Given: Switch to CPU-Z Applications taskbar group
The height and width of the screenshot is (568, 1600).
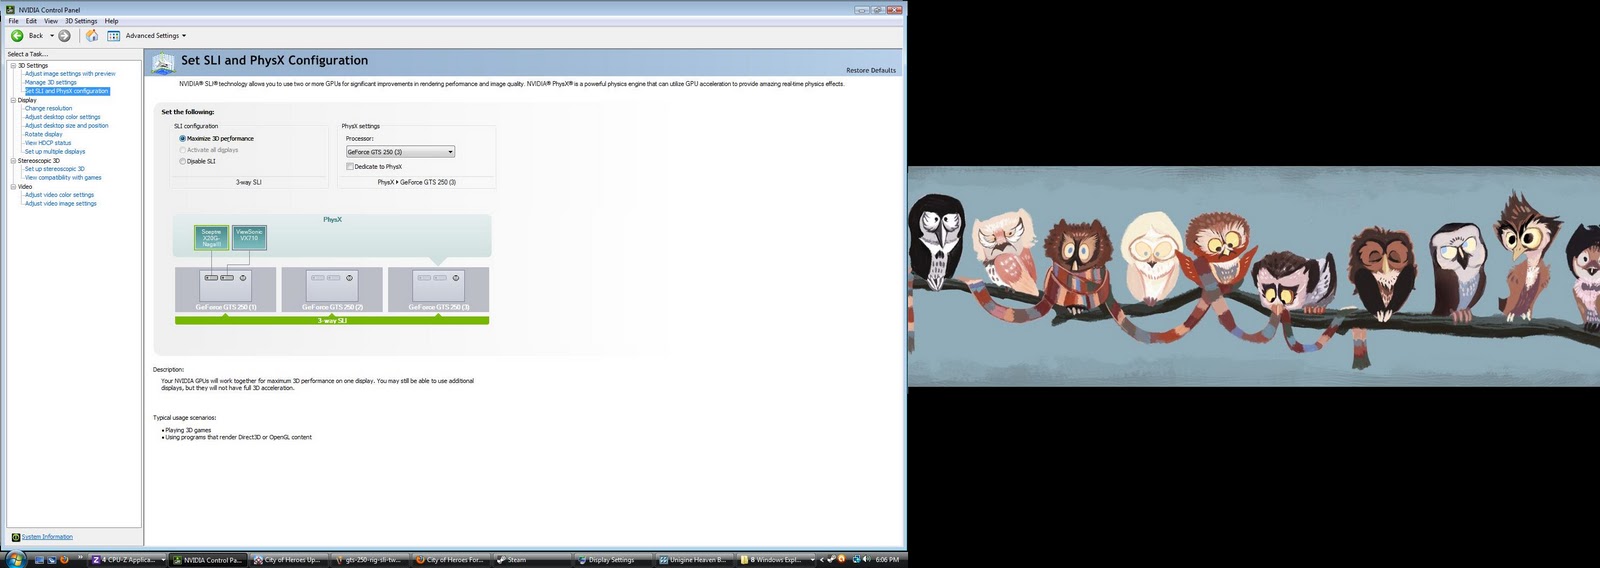Looking at the screenshot, I should (x=127, y=560).
